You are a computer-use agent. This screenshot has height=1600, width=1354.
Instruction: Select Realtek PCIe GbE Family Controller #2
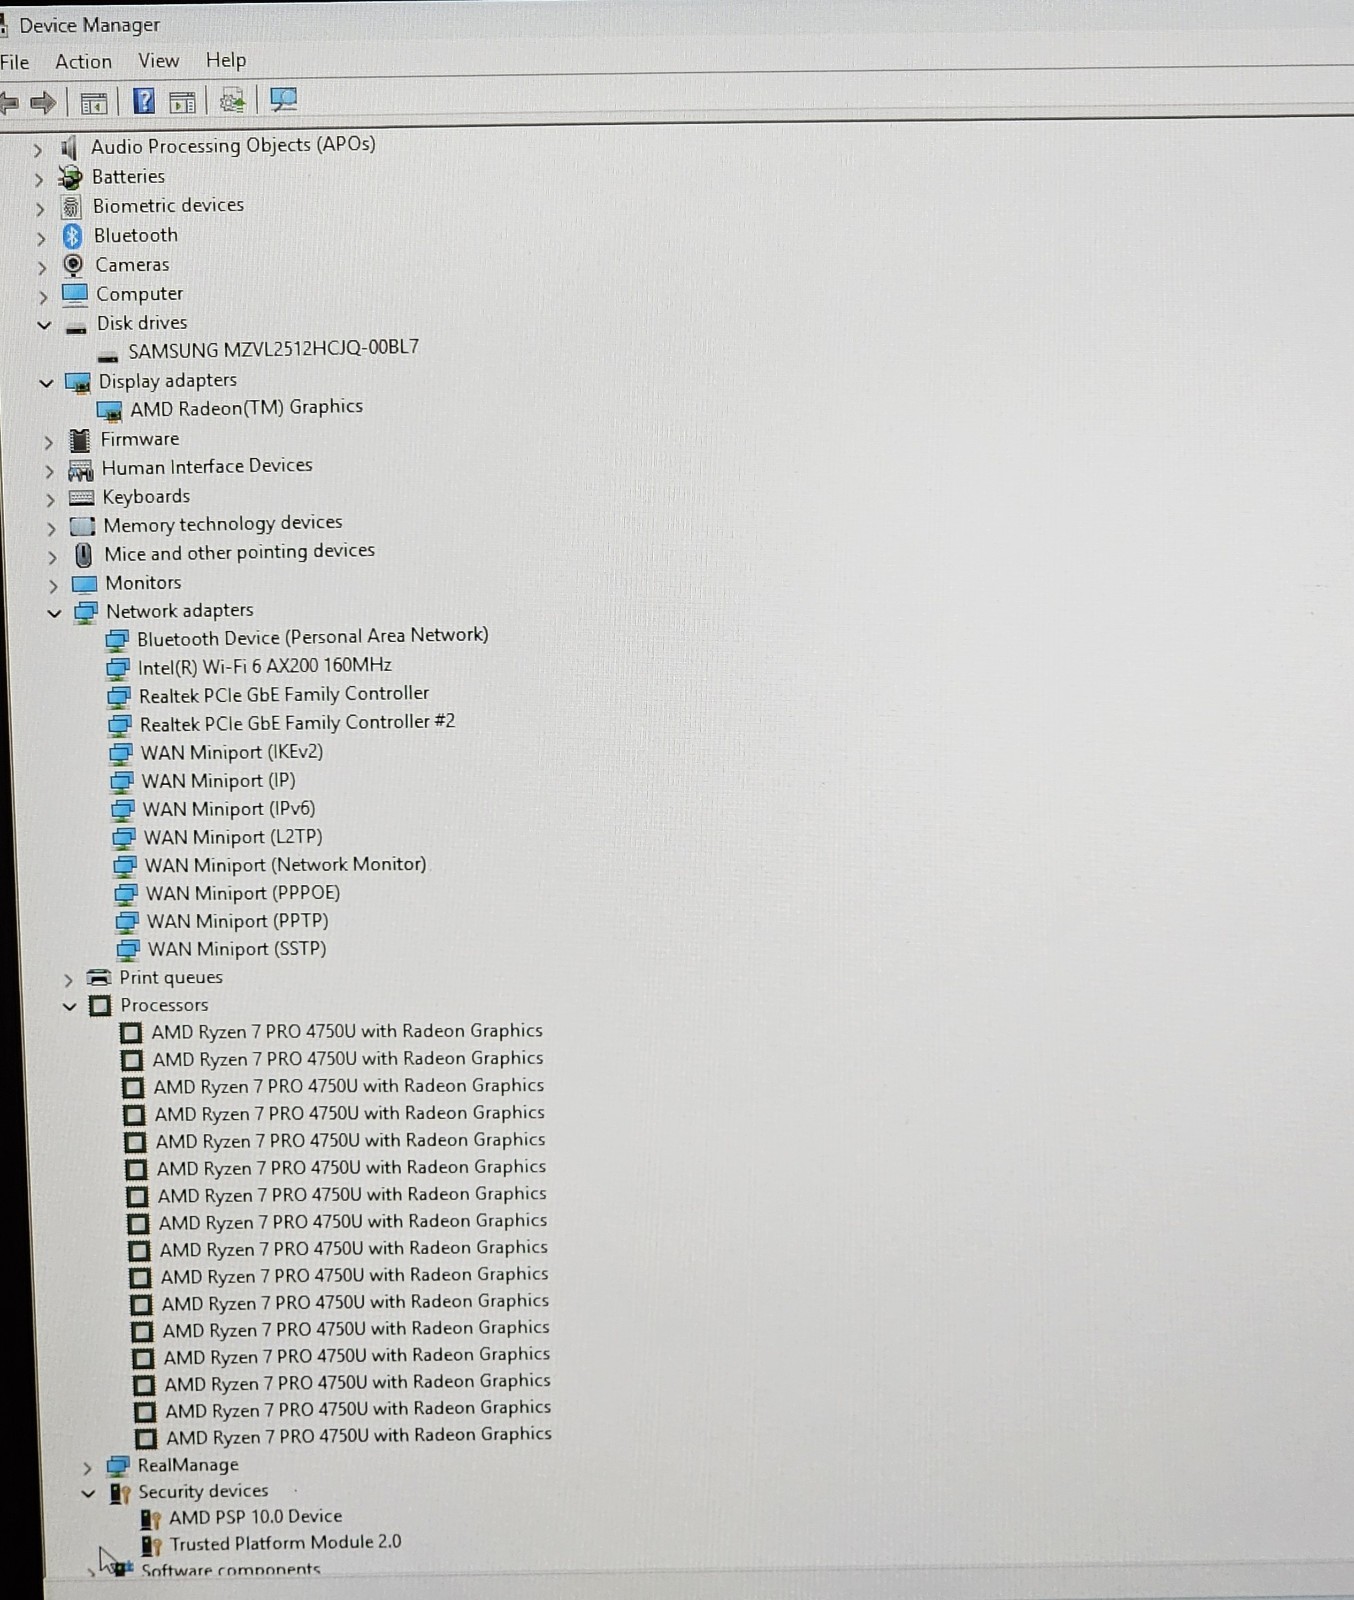(297, 723)
